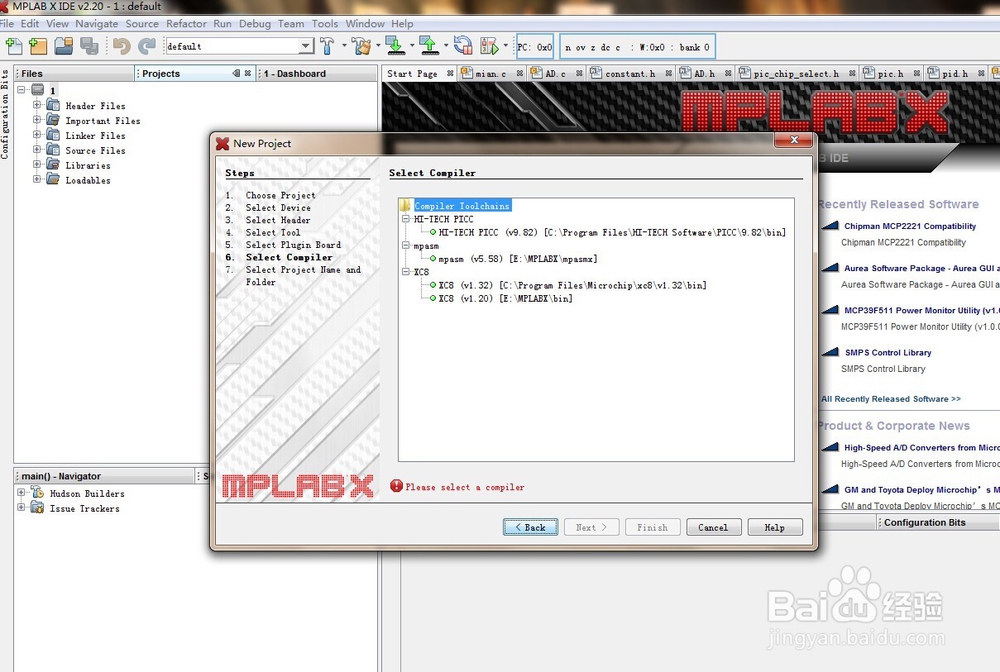
Task: Select XC8 (v1.32) compiler
Action: click(x=572, y=285)
